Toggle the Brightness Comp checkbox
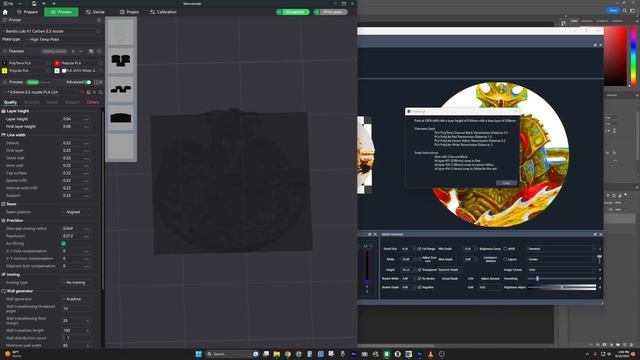640x360 pixels. click(x=505, y=249)
